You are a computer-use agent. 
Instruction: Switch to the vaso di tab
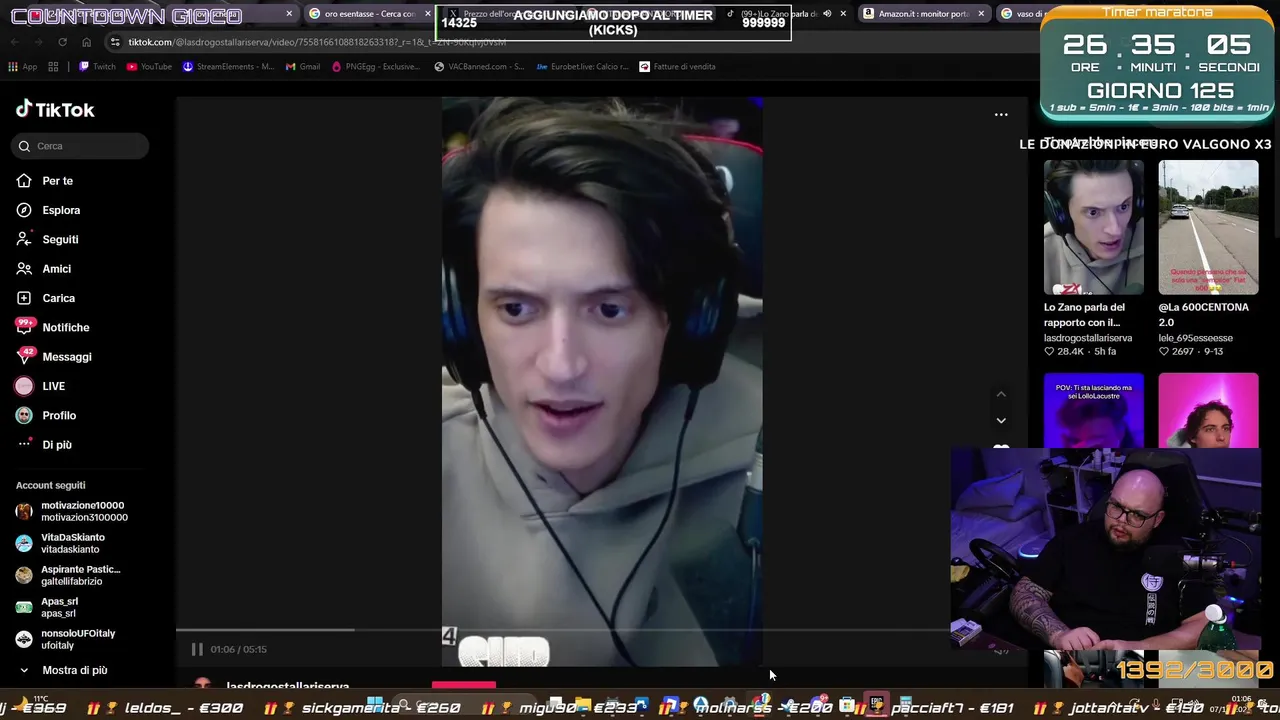coord(1018,14)
